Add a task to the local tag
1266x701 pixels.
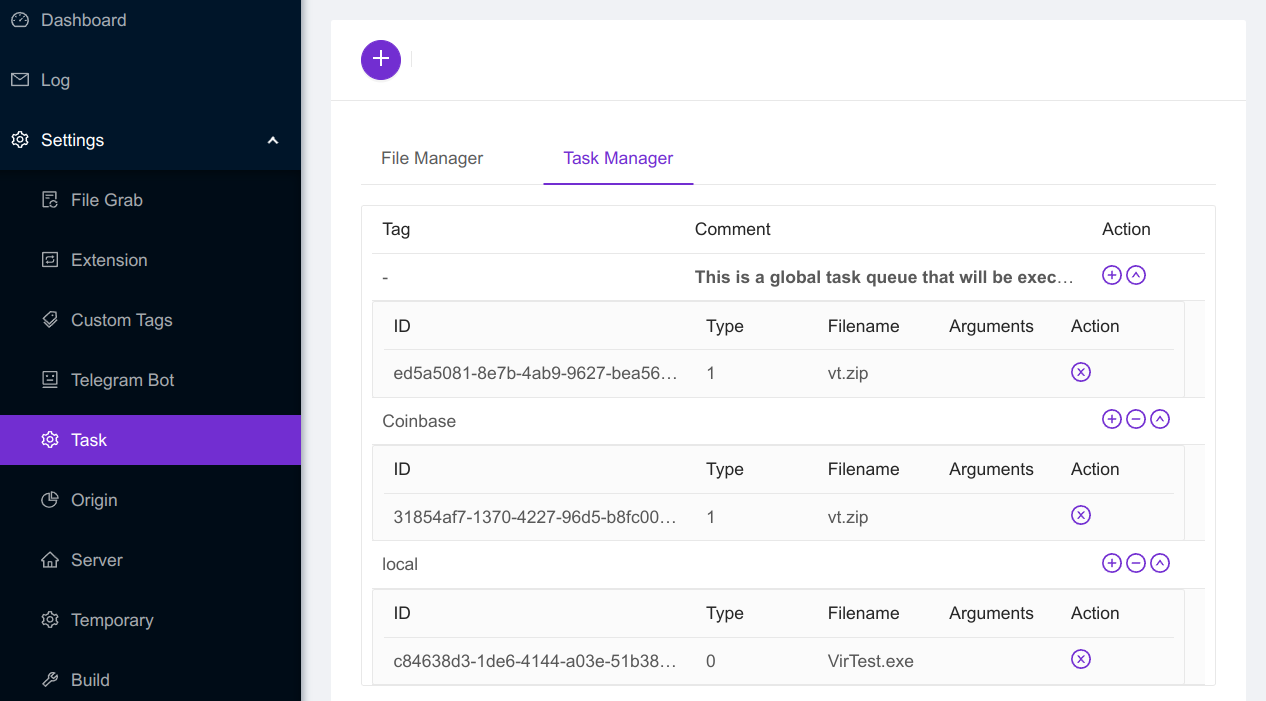[1111, 563]
